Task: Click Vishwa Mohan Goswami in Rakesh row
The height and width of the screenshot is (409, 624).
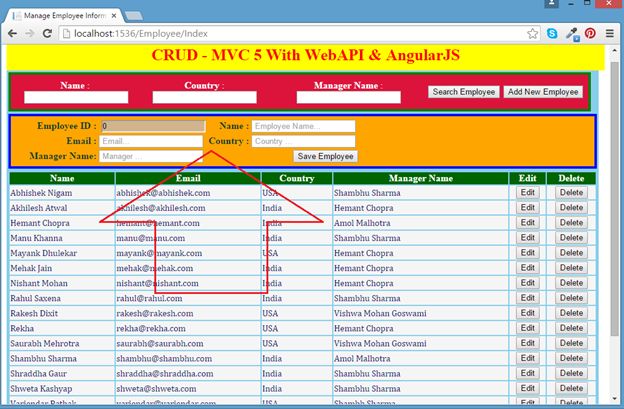Action: coord(380,314)
